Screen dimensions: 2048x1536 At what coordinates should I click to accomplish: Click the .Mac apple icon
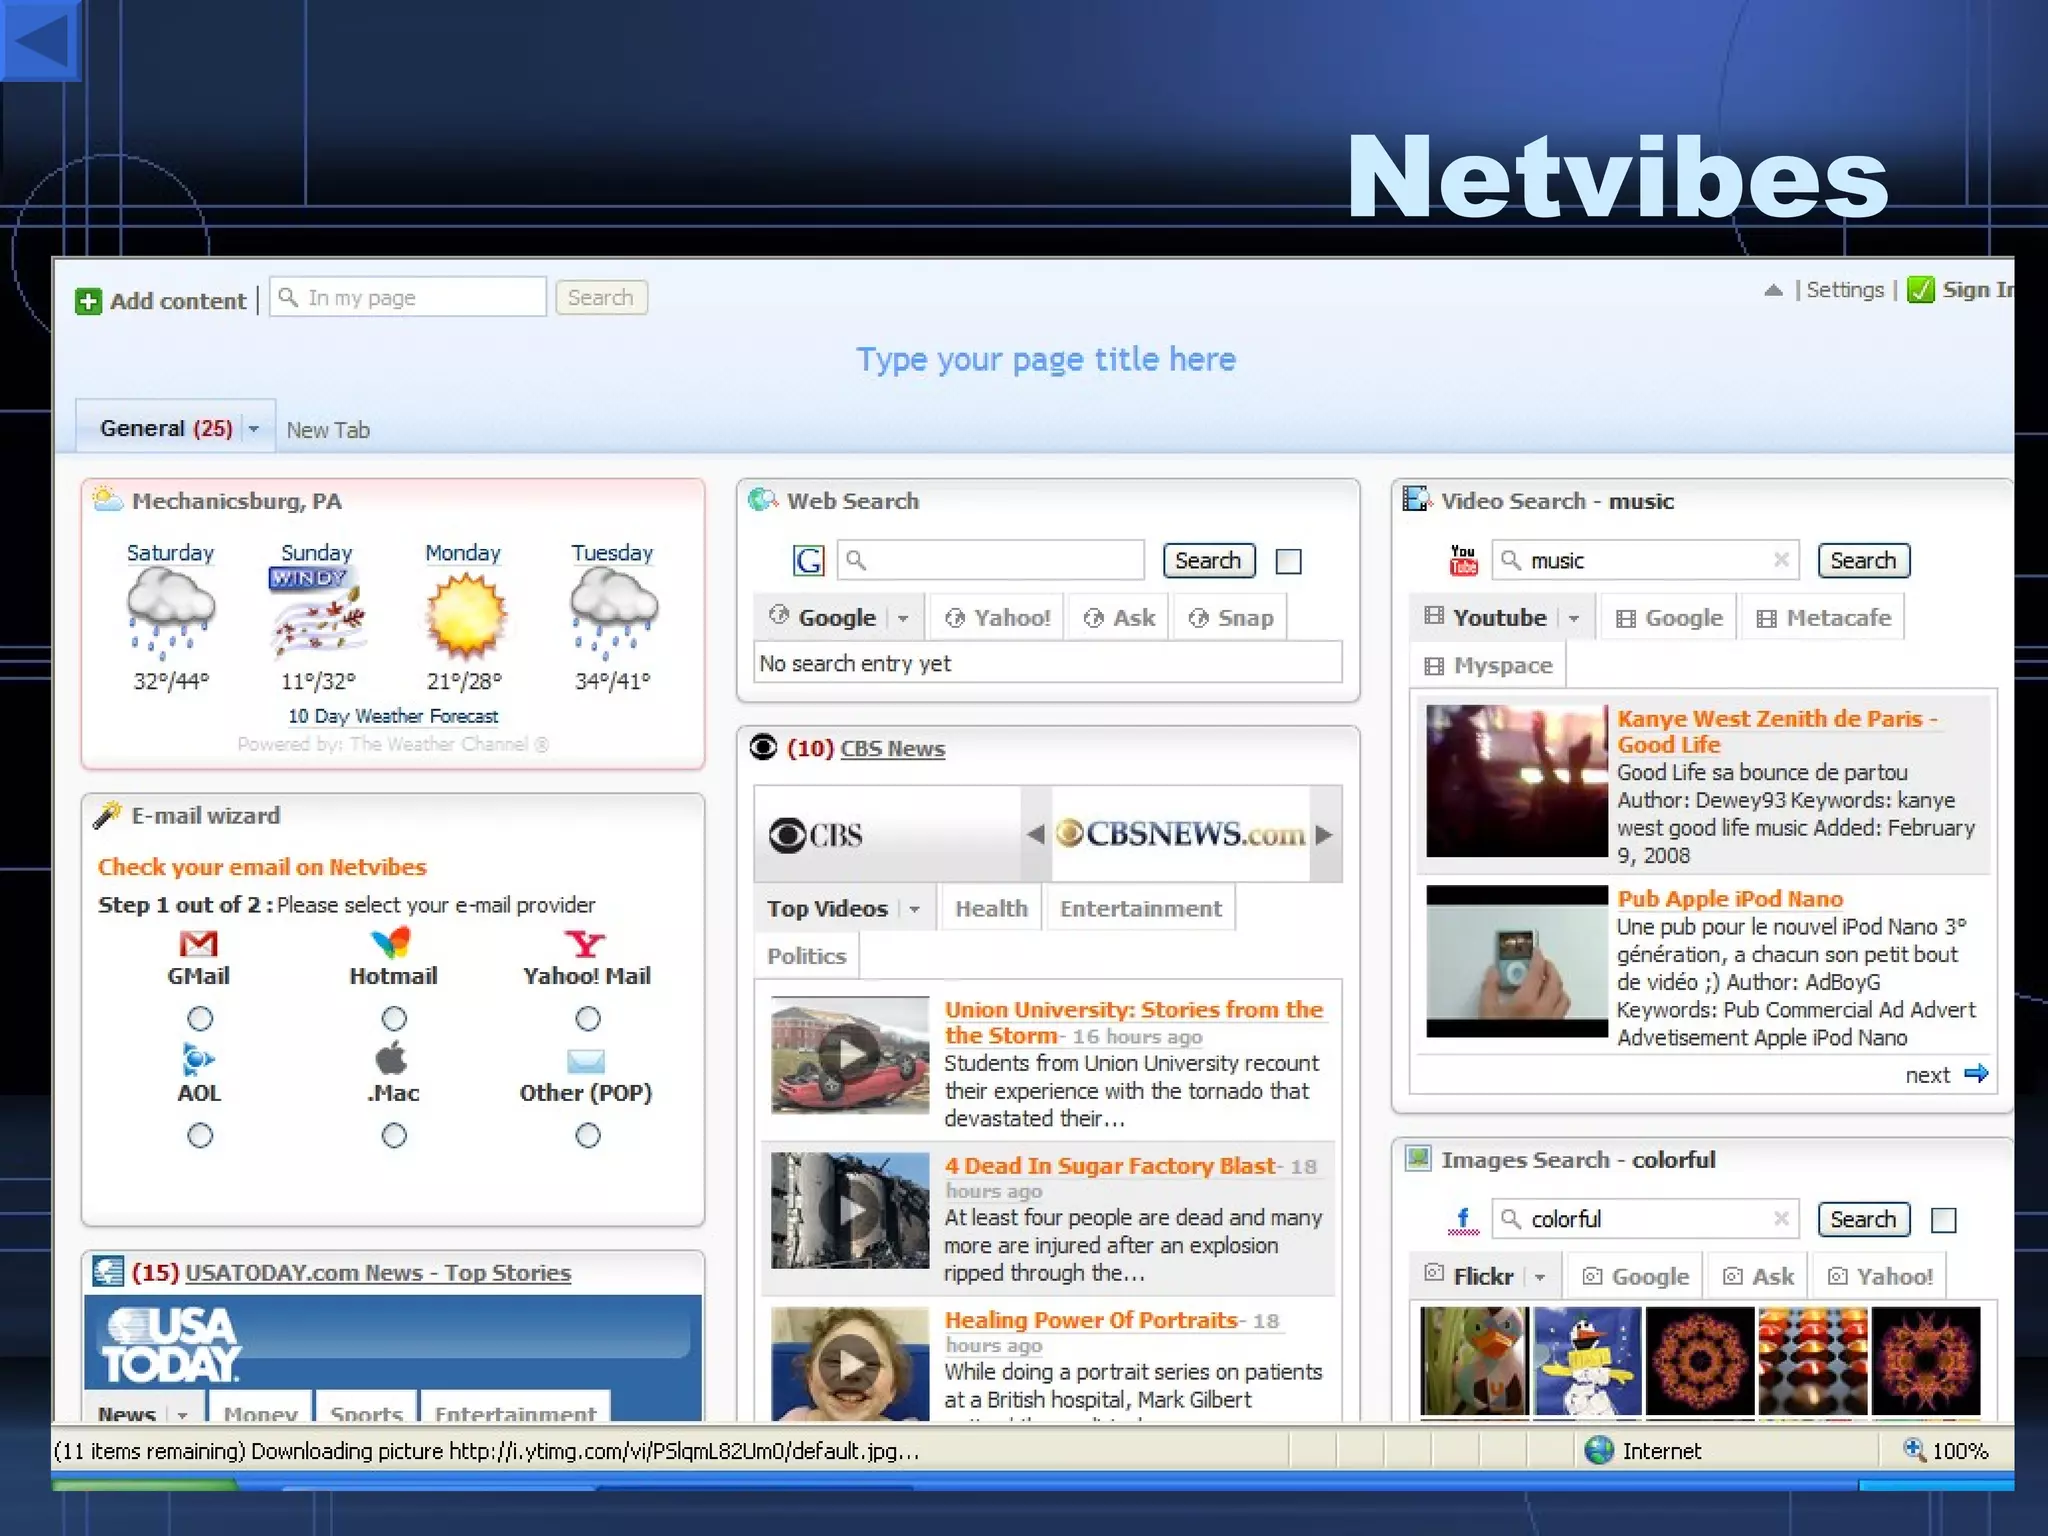pos(391,1058)
